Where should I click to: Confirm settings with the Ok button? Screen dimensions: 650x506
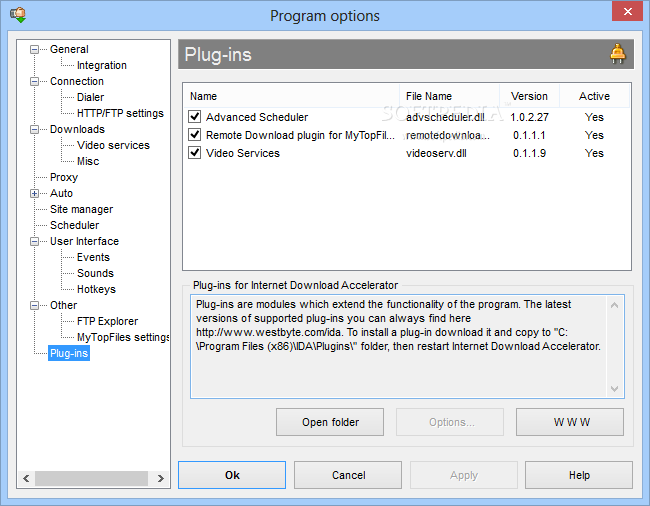tap(232, 475)
